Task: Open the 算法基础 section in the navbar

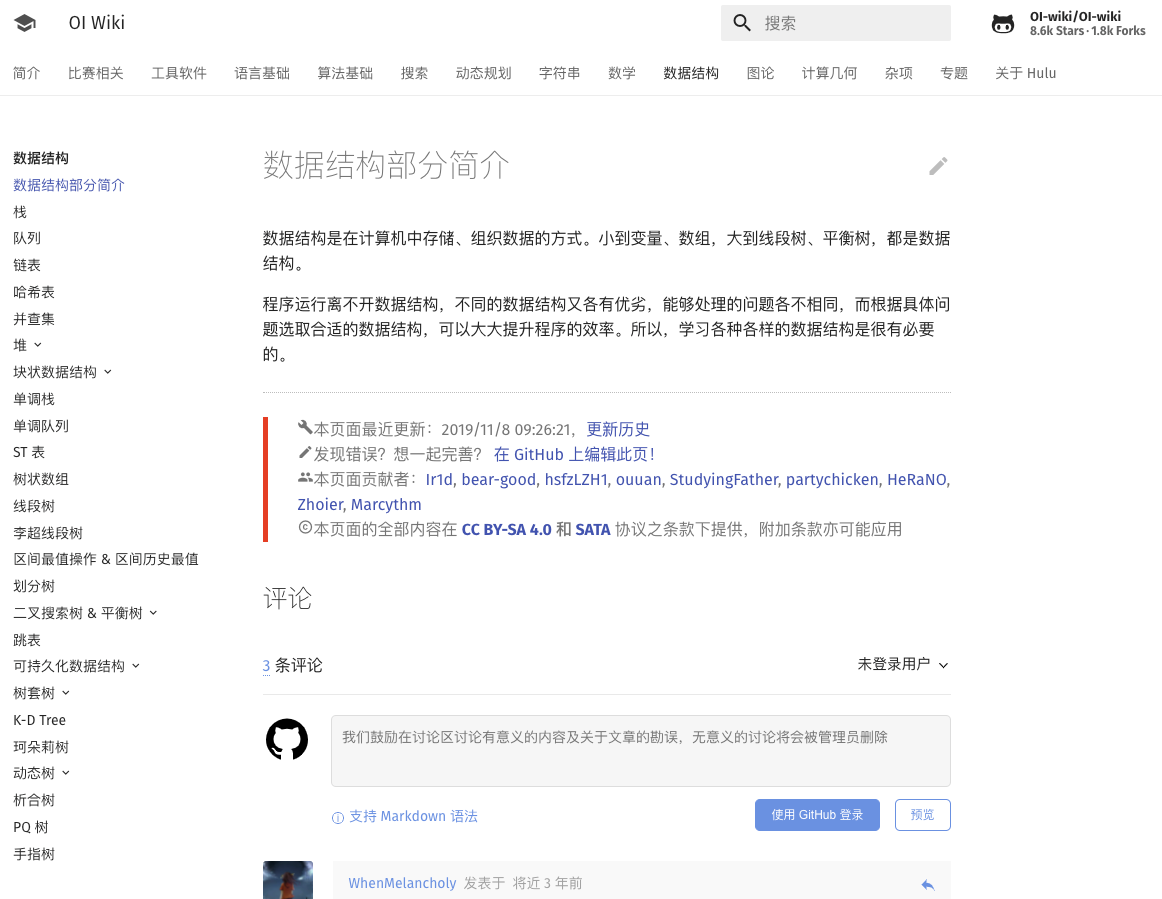Action: click(345, 72)
